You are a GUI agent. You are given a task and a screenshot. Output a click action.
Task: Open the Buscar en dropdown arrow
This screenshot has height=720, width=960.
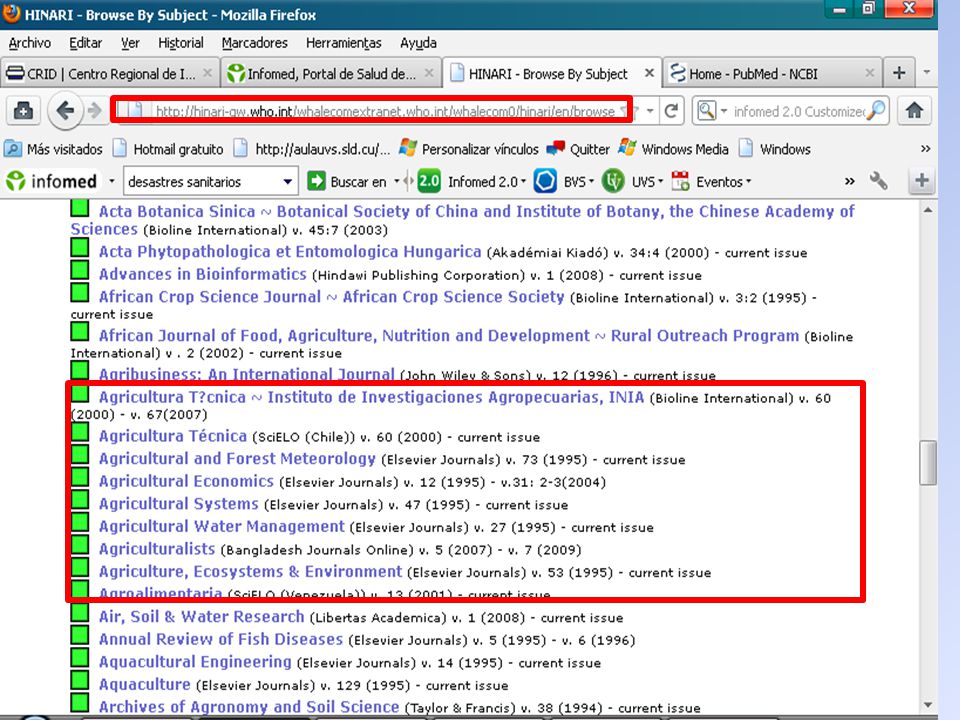pyautogui.click(x=396, y=181)
